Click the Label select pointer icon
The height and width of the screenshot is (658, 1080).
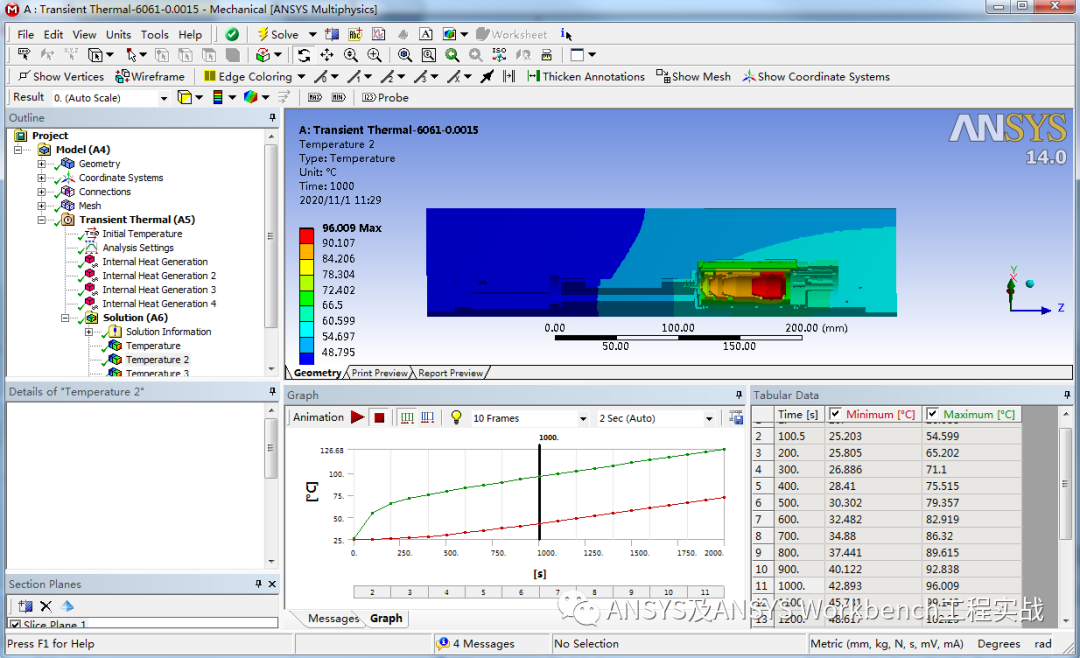pos(23,55)
